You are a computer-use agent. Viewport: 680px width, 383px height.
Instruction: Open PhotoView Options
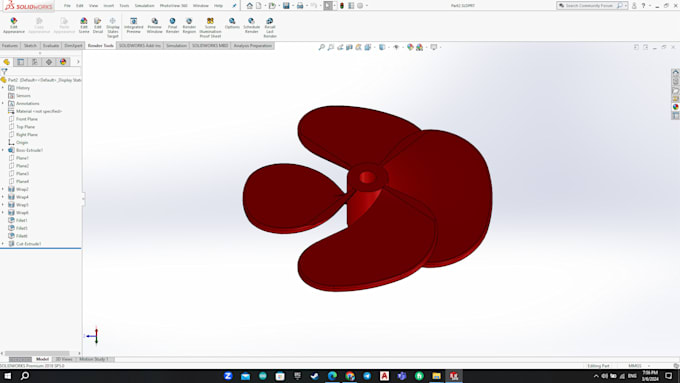232,23
